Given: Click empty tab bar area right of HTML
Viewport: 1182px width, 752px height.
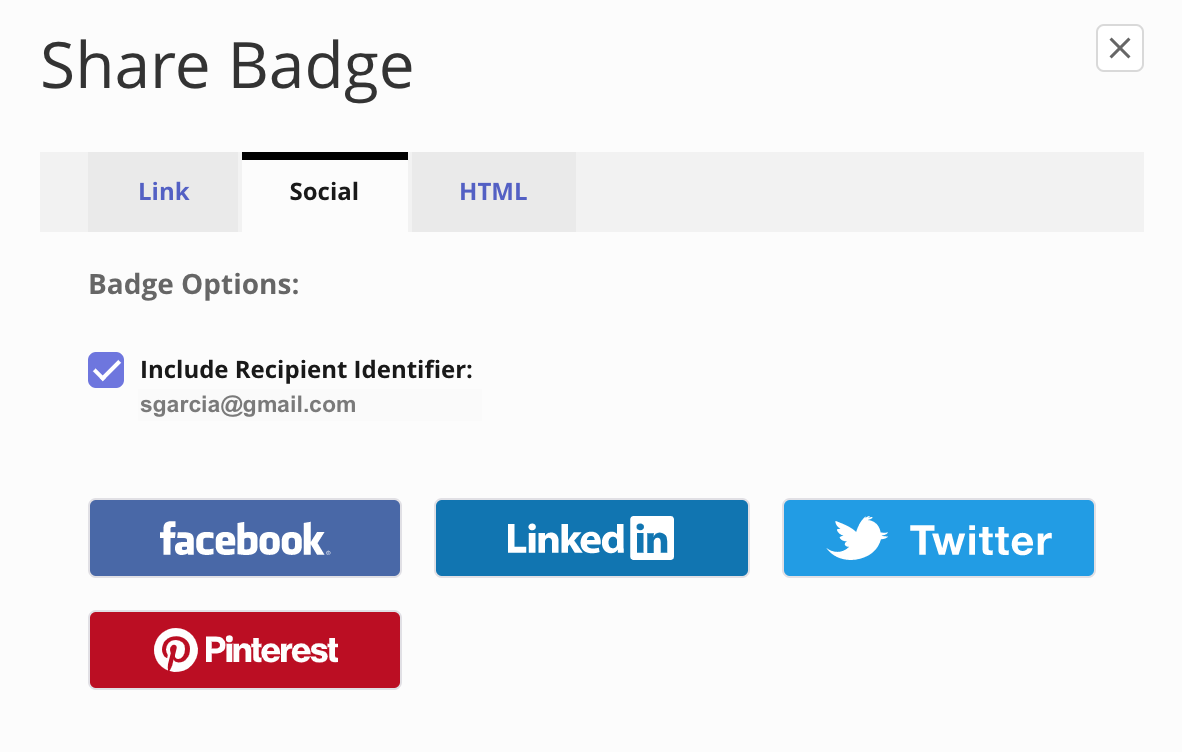Looking at the screenshot, I should coord(858,192).
